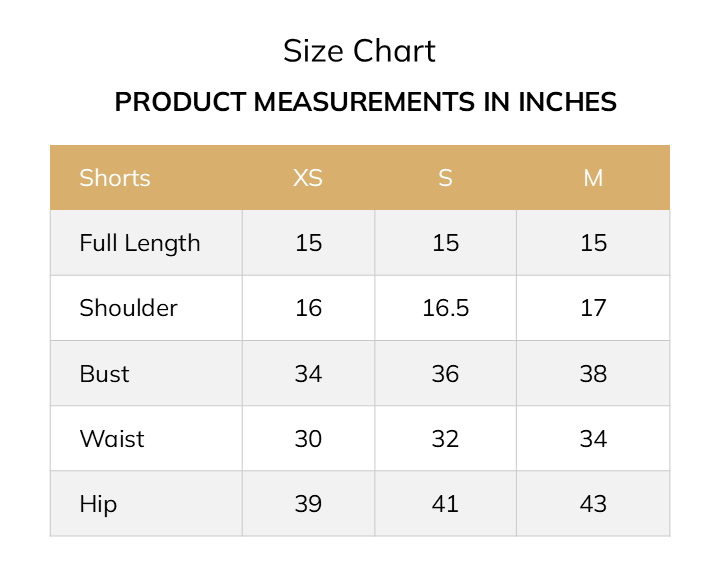Select the S shoulder value 16.5

click(445, 308)
